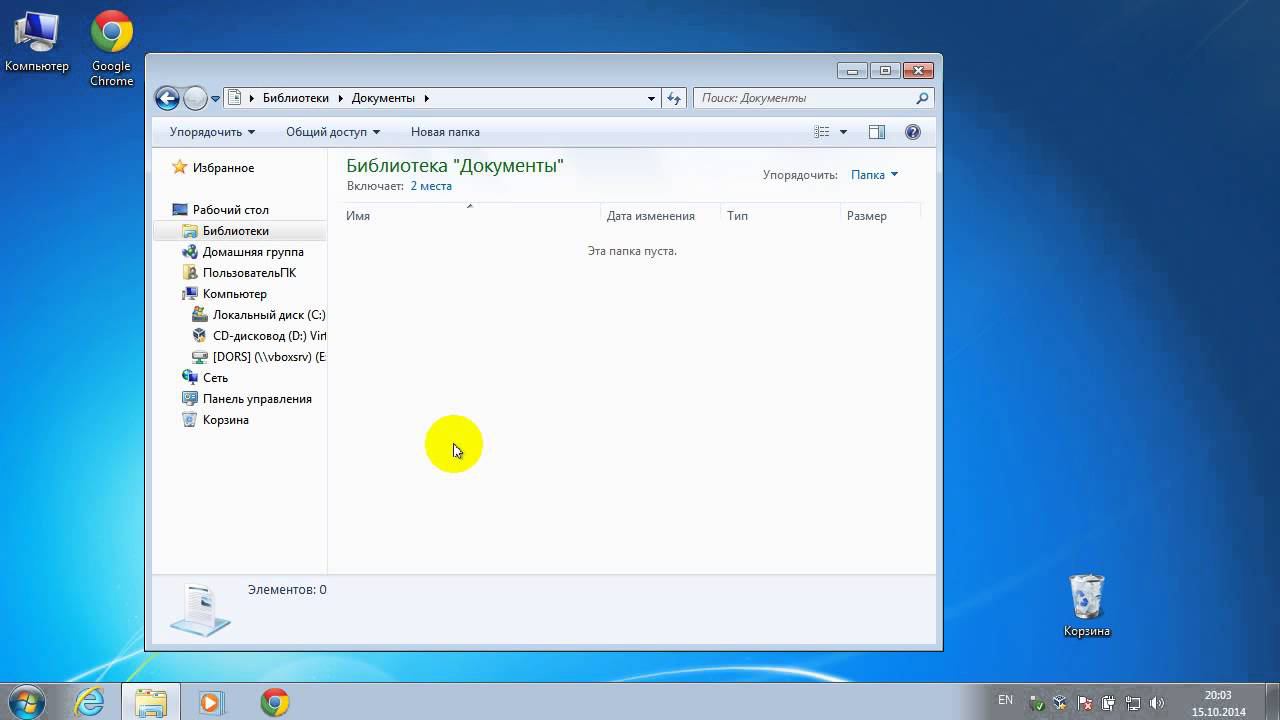Click the network tray icon

pyautogui.click(x=1133, y=703)
